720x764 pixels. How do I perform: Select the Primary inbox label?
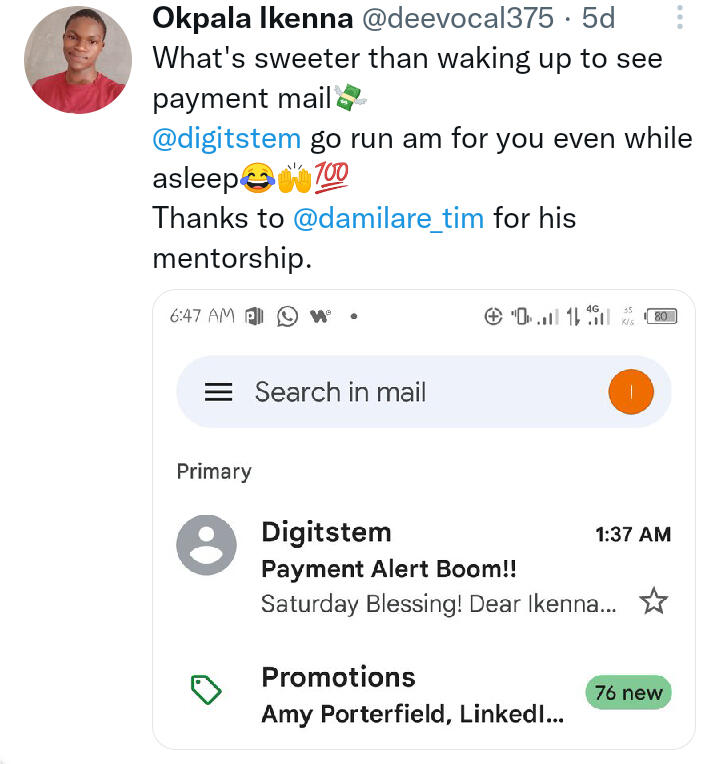click(x=214, y=471)
